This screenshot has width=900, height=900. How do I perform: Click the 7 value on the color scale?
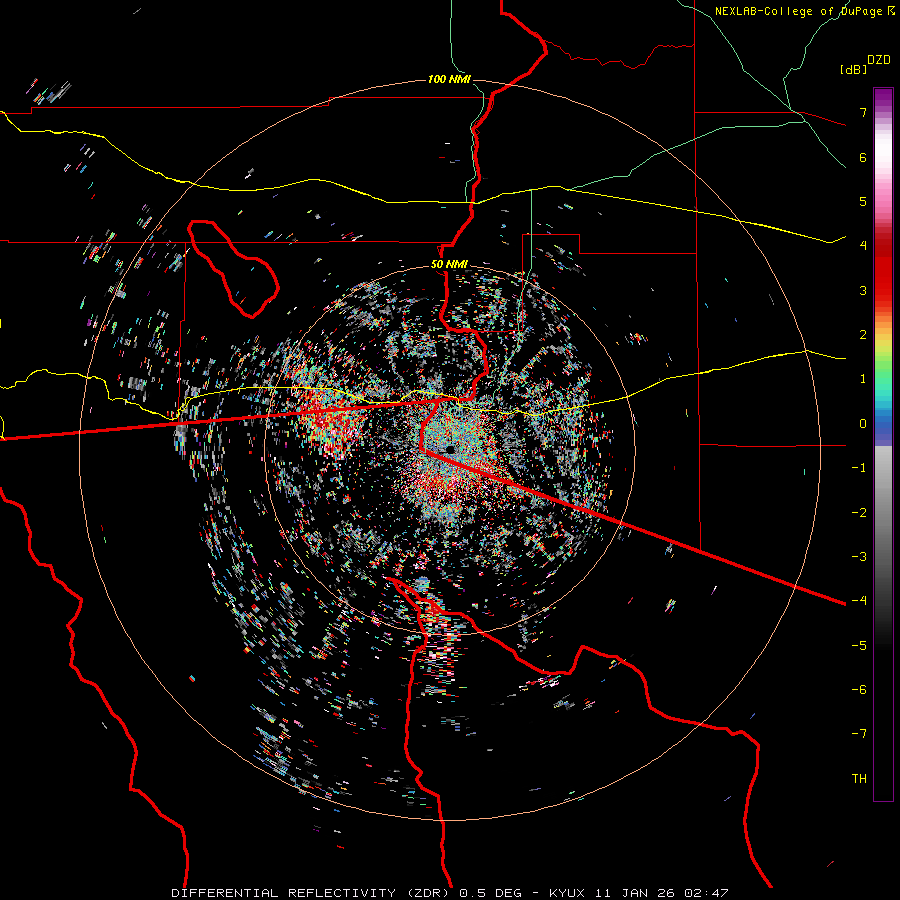(x=863, y=112)
